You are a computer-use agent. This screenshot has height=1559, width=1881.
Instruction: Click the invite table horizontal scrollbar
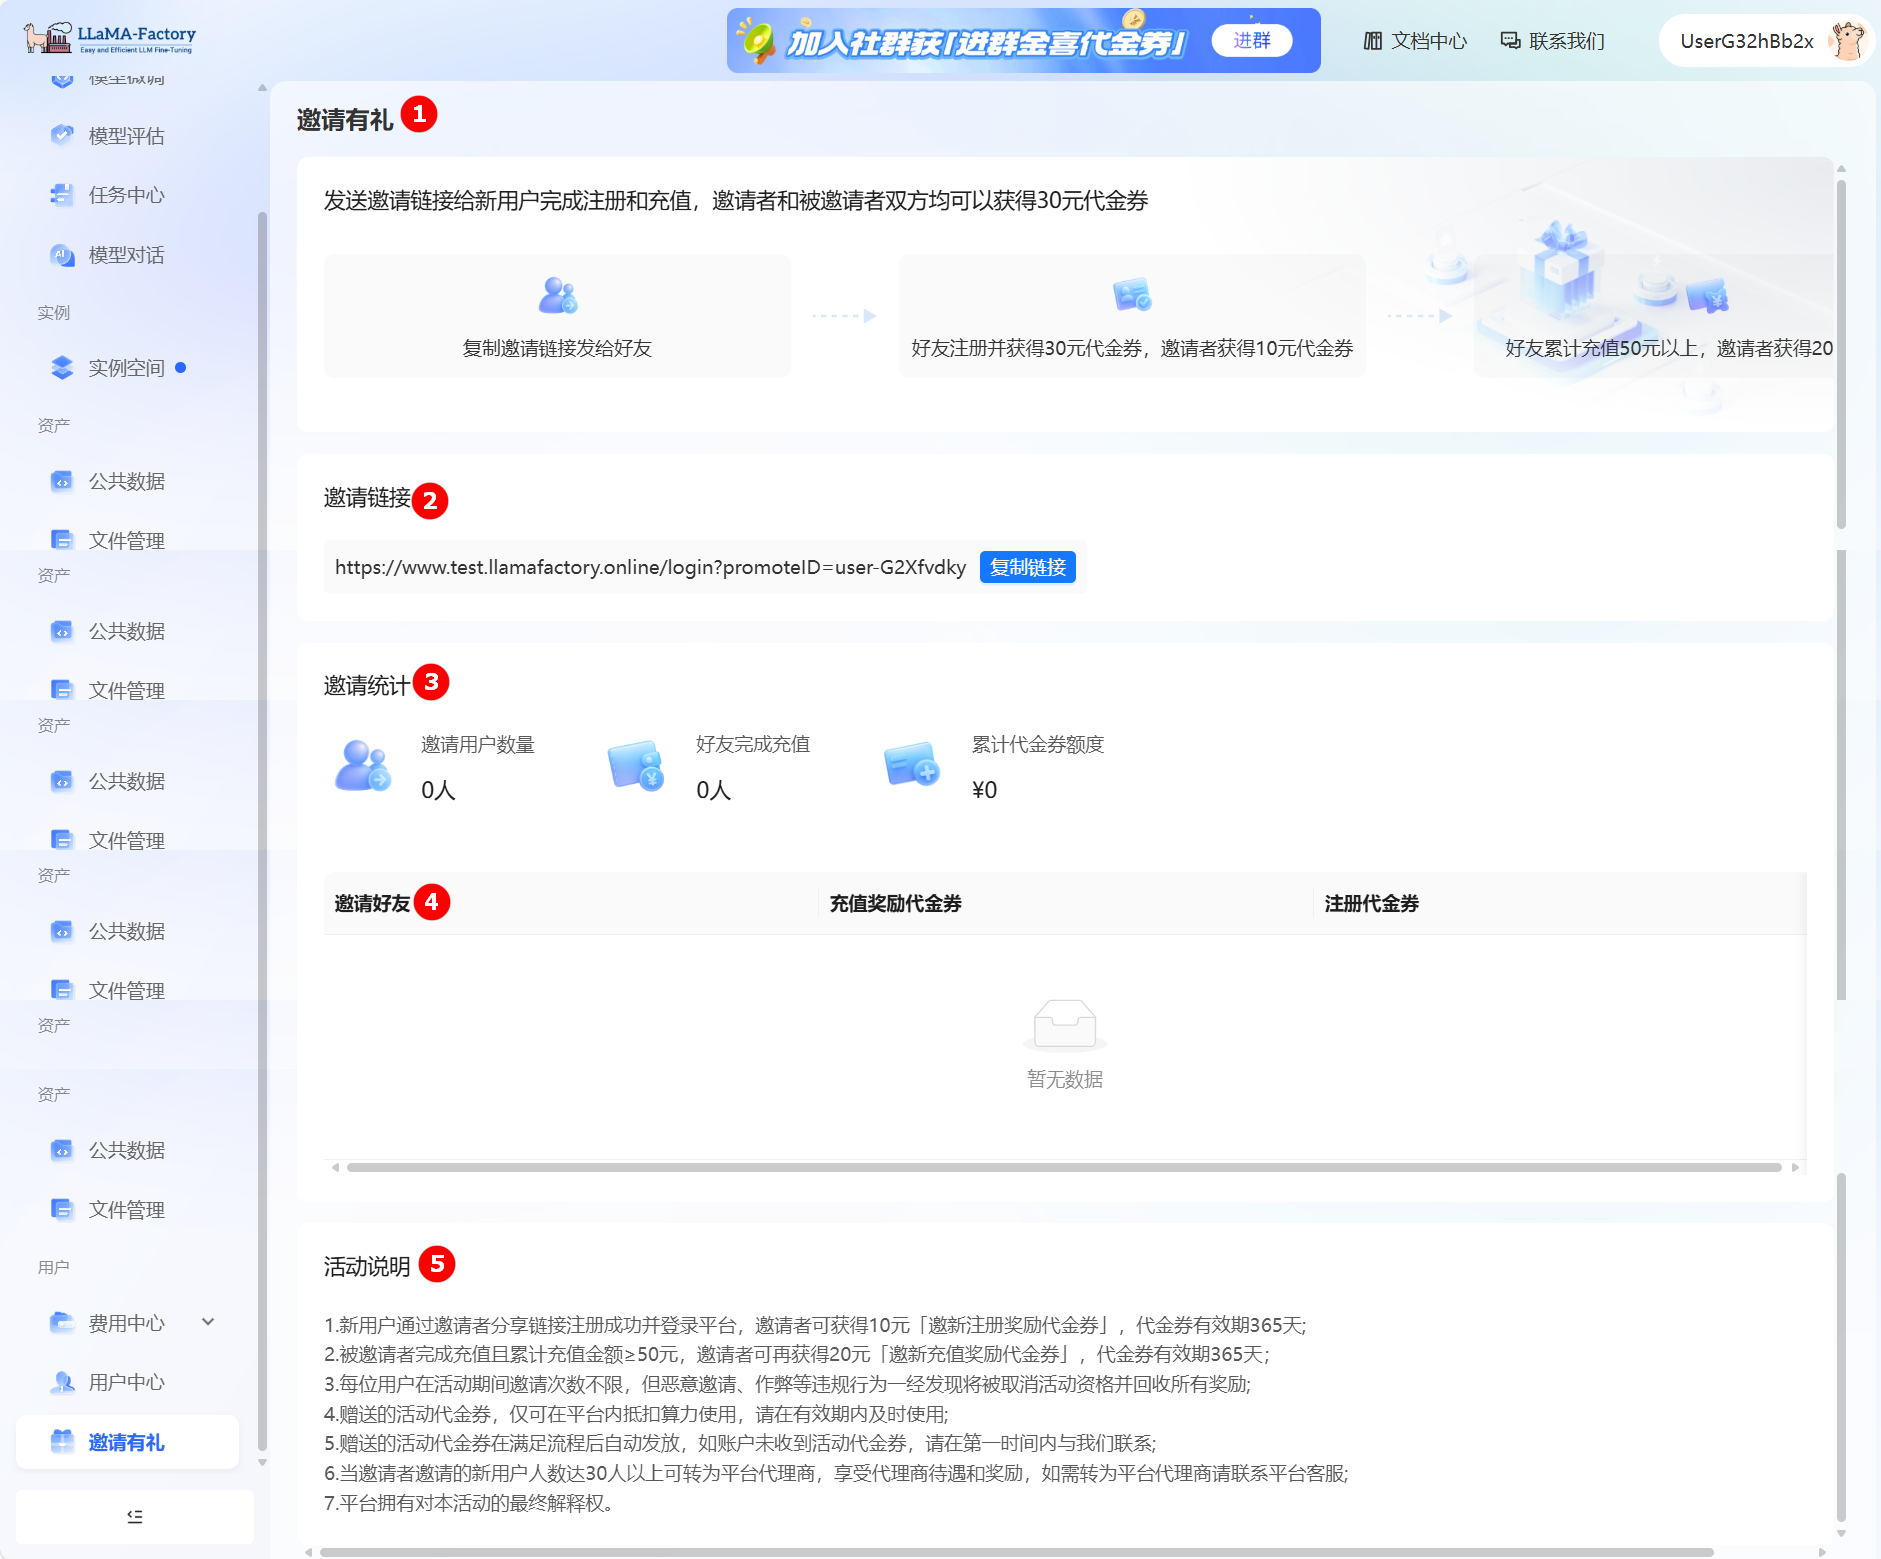[1063, 1167]
